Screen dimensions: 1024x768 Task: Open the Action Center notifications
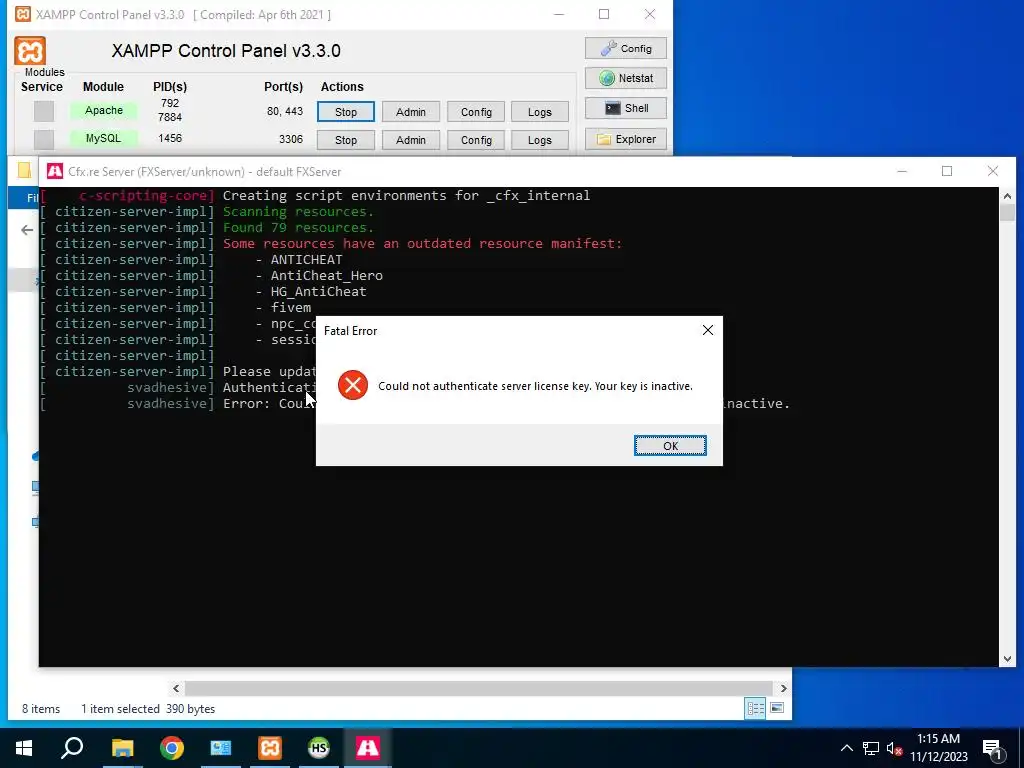(991, 748)
